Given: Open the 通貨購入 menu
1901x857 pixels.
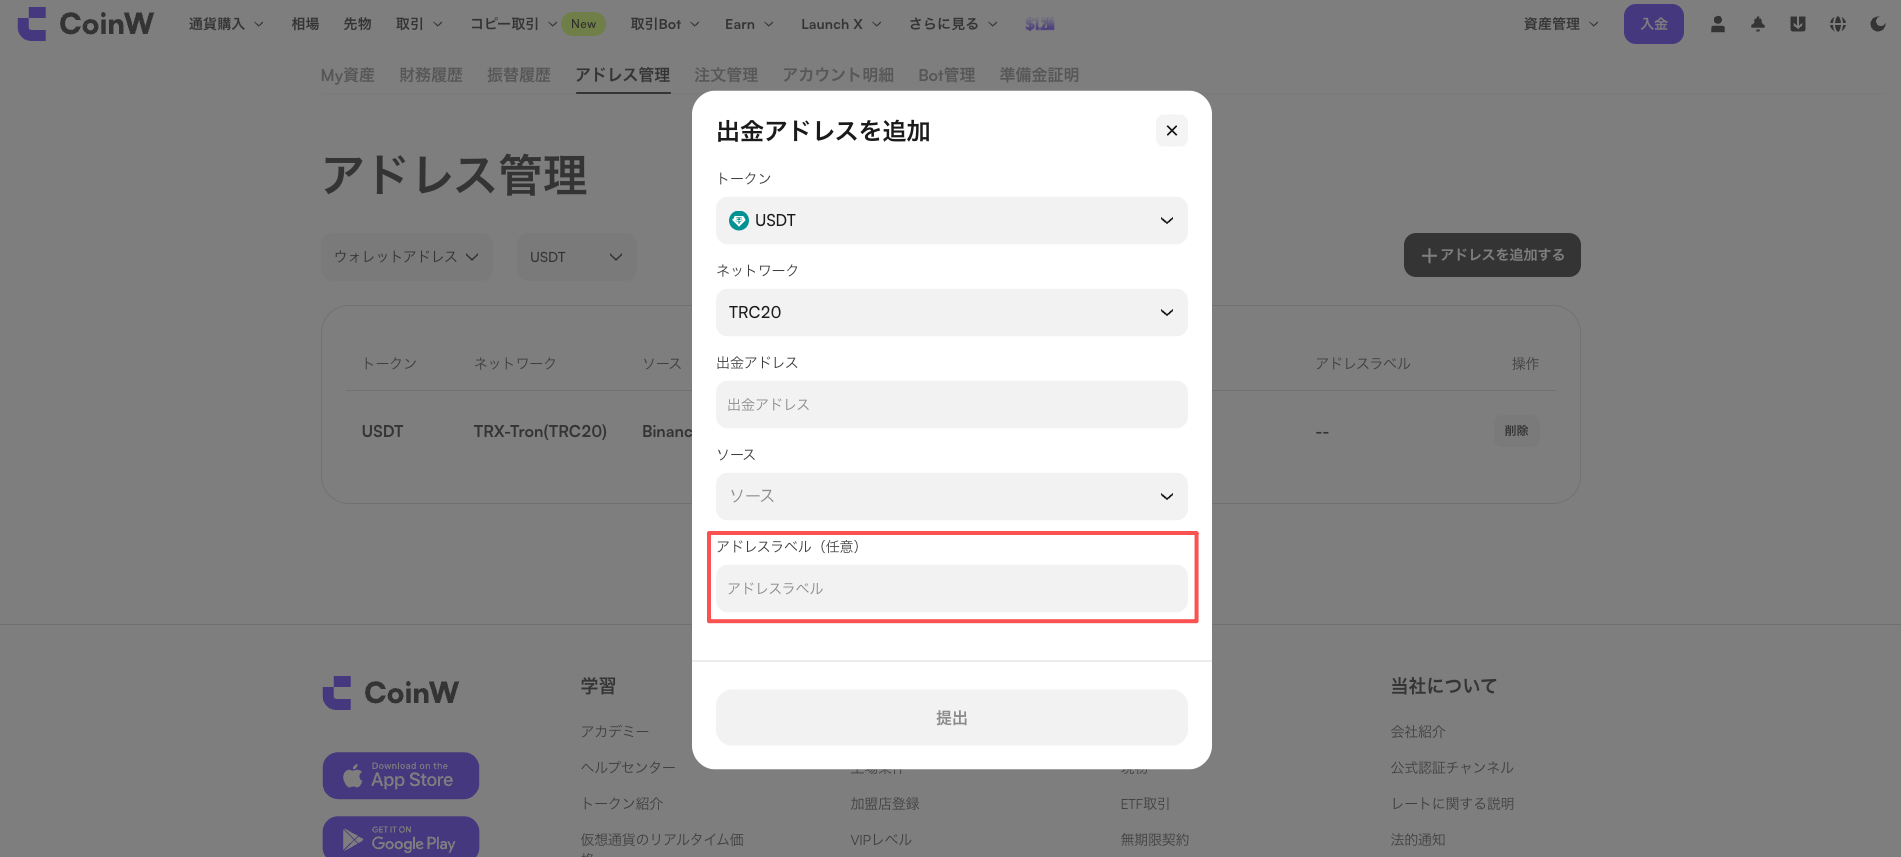Looking at the screenshot, I should click(226, 24).
